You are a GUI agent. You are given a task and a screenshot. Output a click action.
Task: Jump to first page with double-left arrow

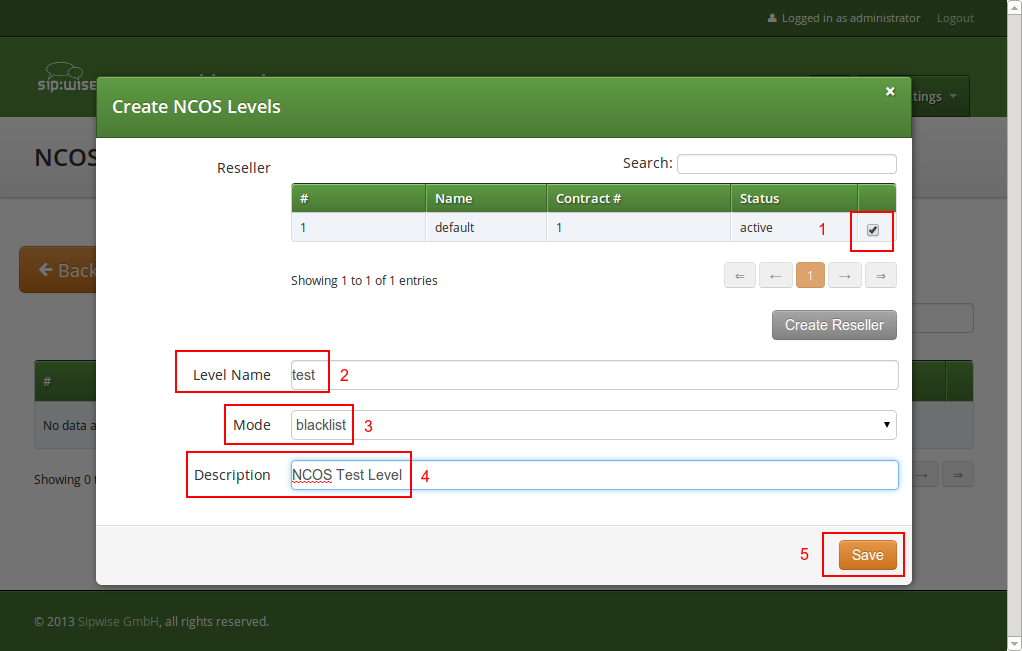(740, 275)
